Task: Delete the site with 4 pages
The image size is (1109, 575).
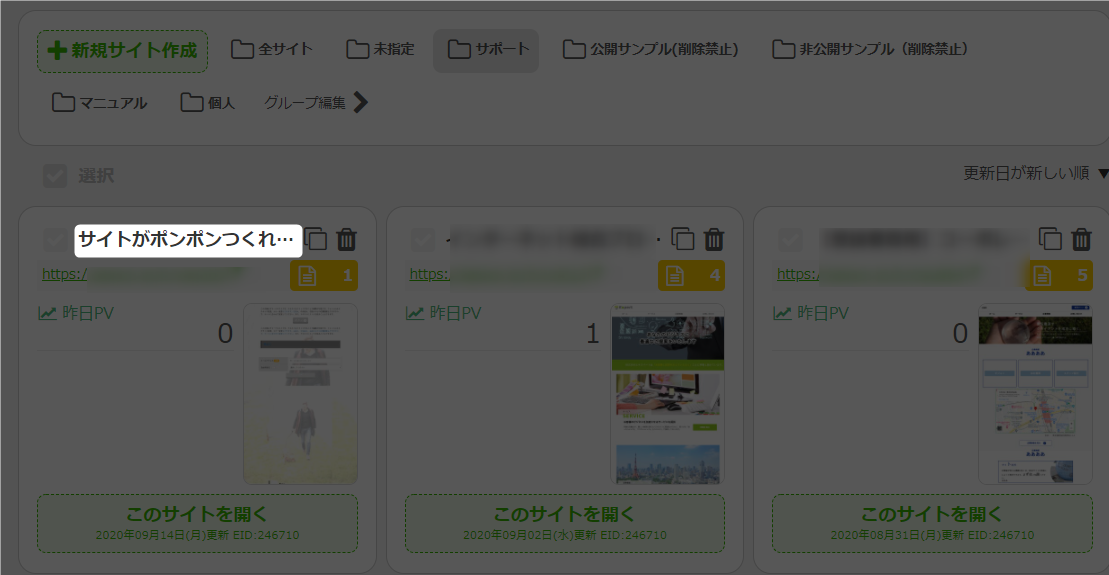Action: click(x=714, y=240)
